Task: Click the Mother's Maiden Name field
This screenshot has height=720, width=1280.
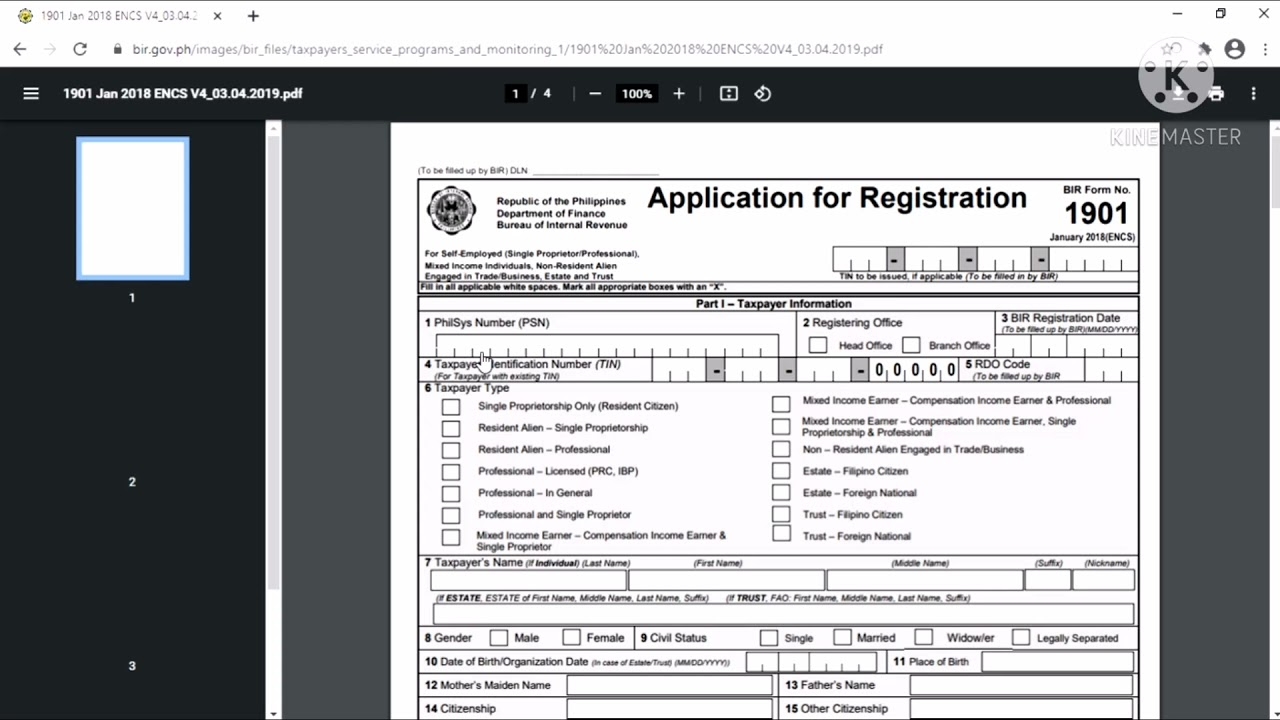Action: (669, 685)
